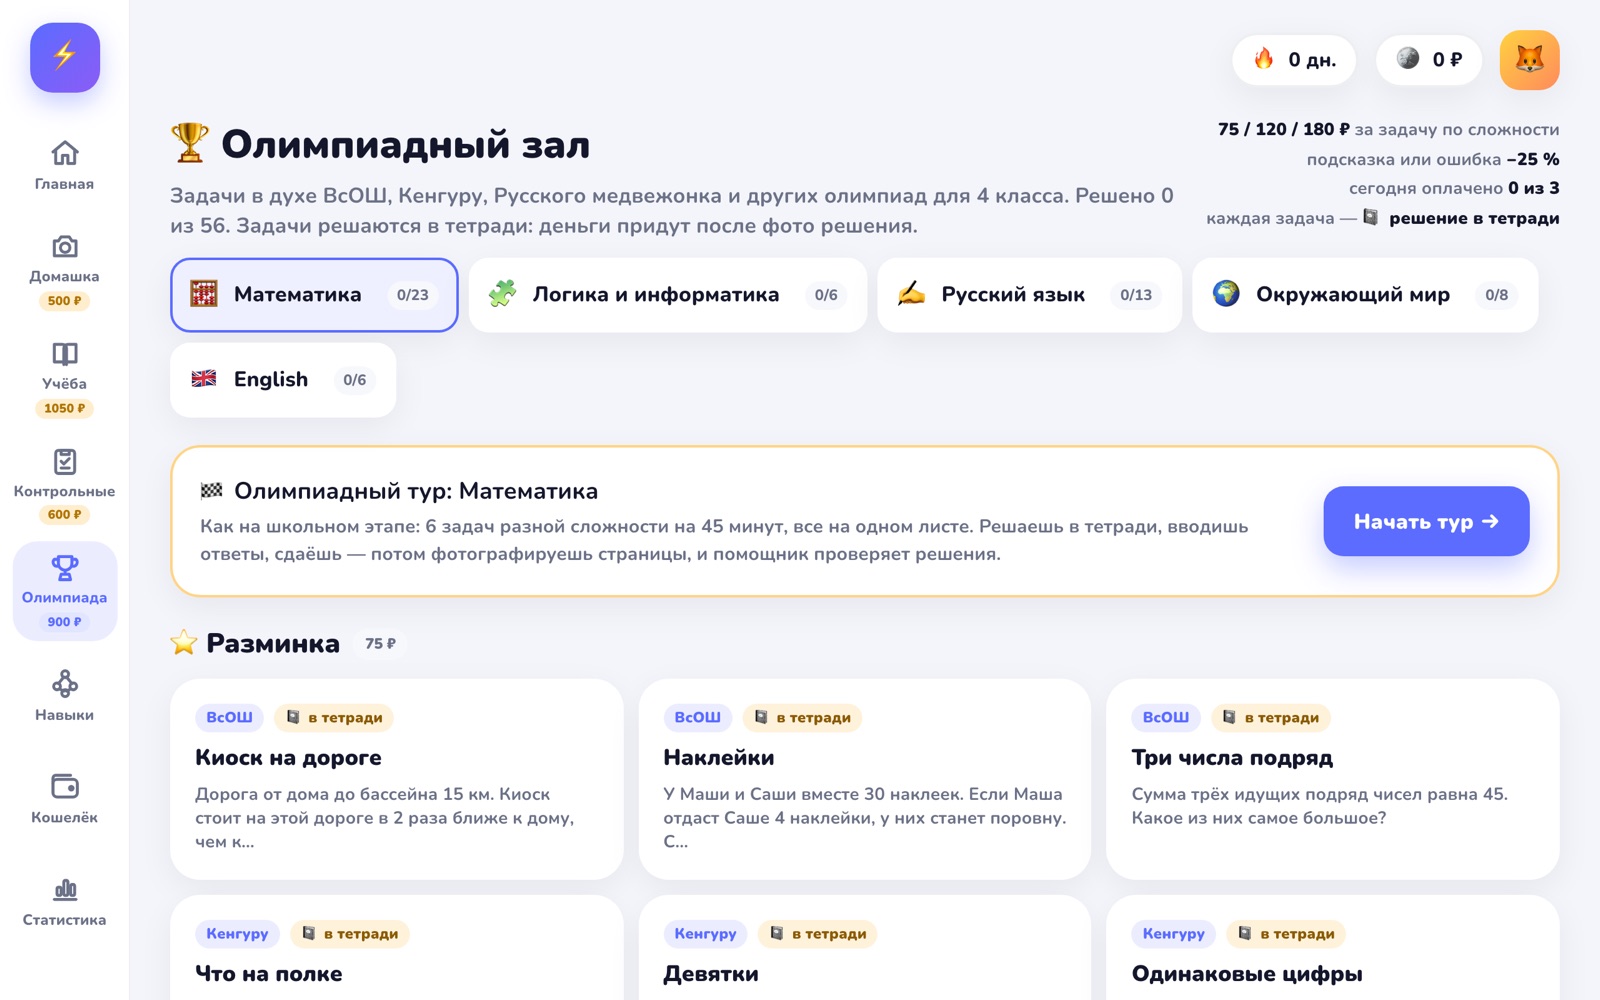Open the Девятки task
Screen dimensions: 1600x1000
click(865, 948)
